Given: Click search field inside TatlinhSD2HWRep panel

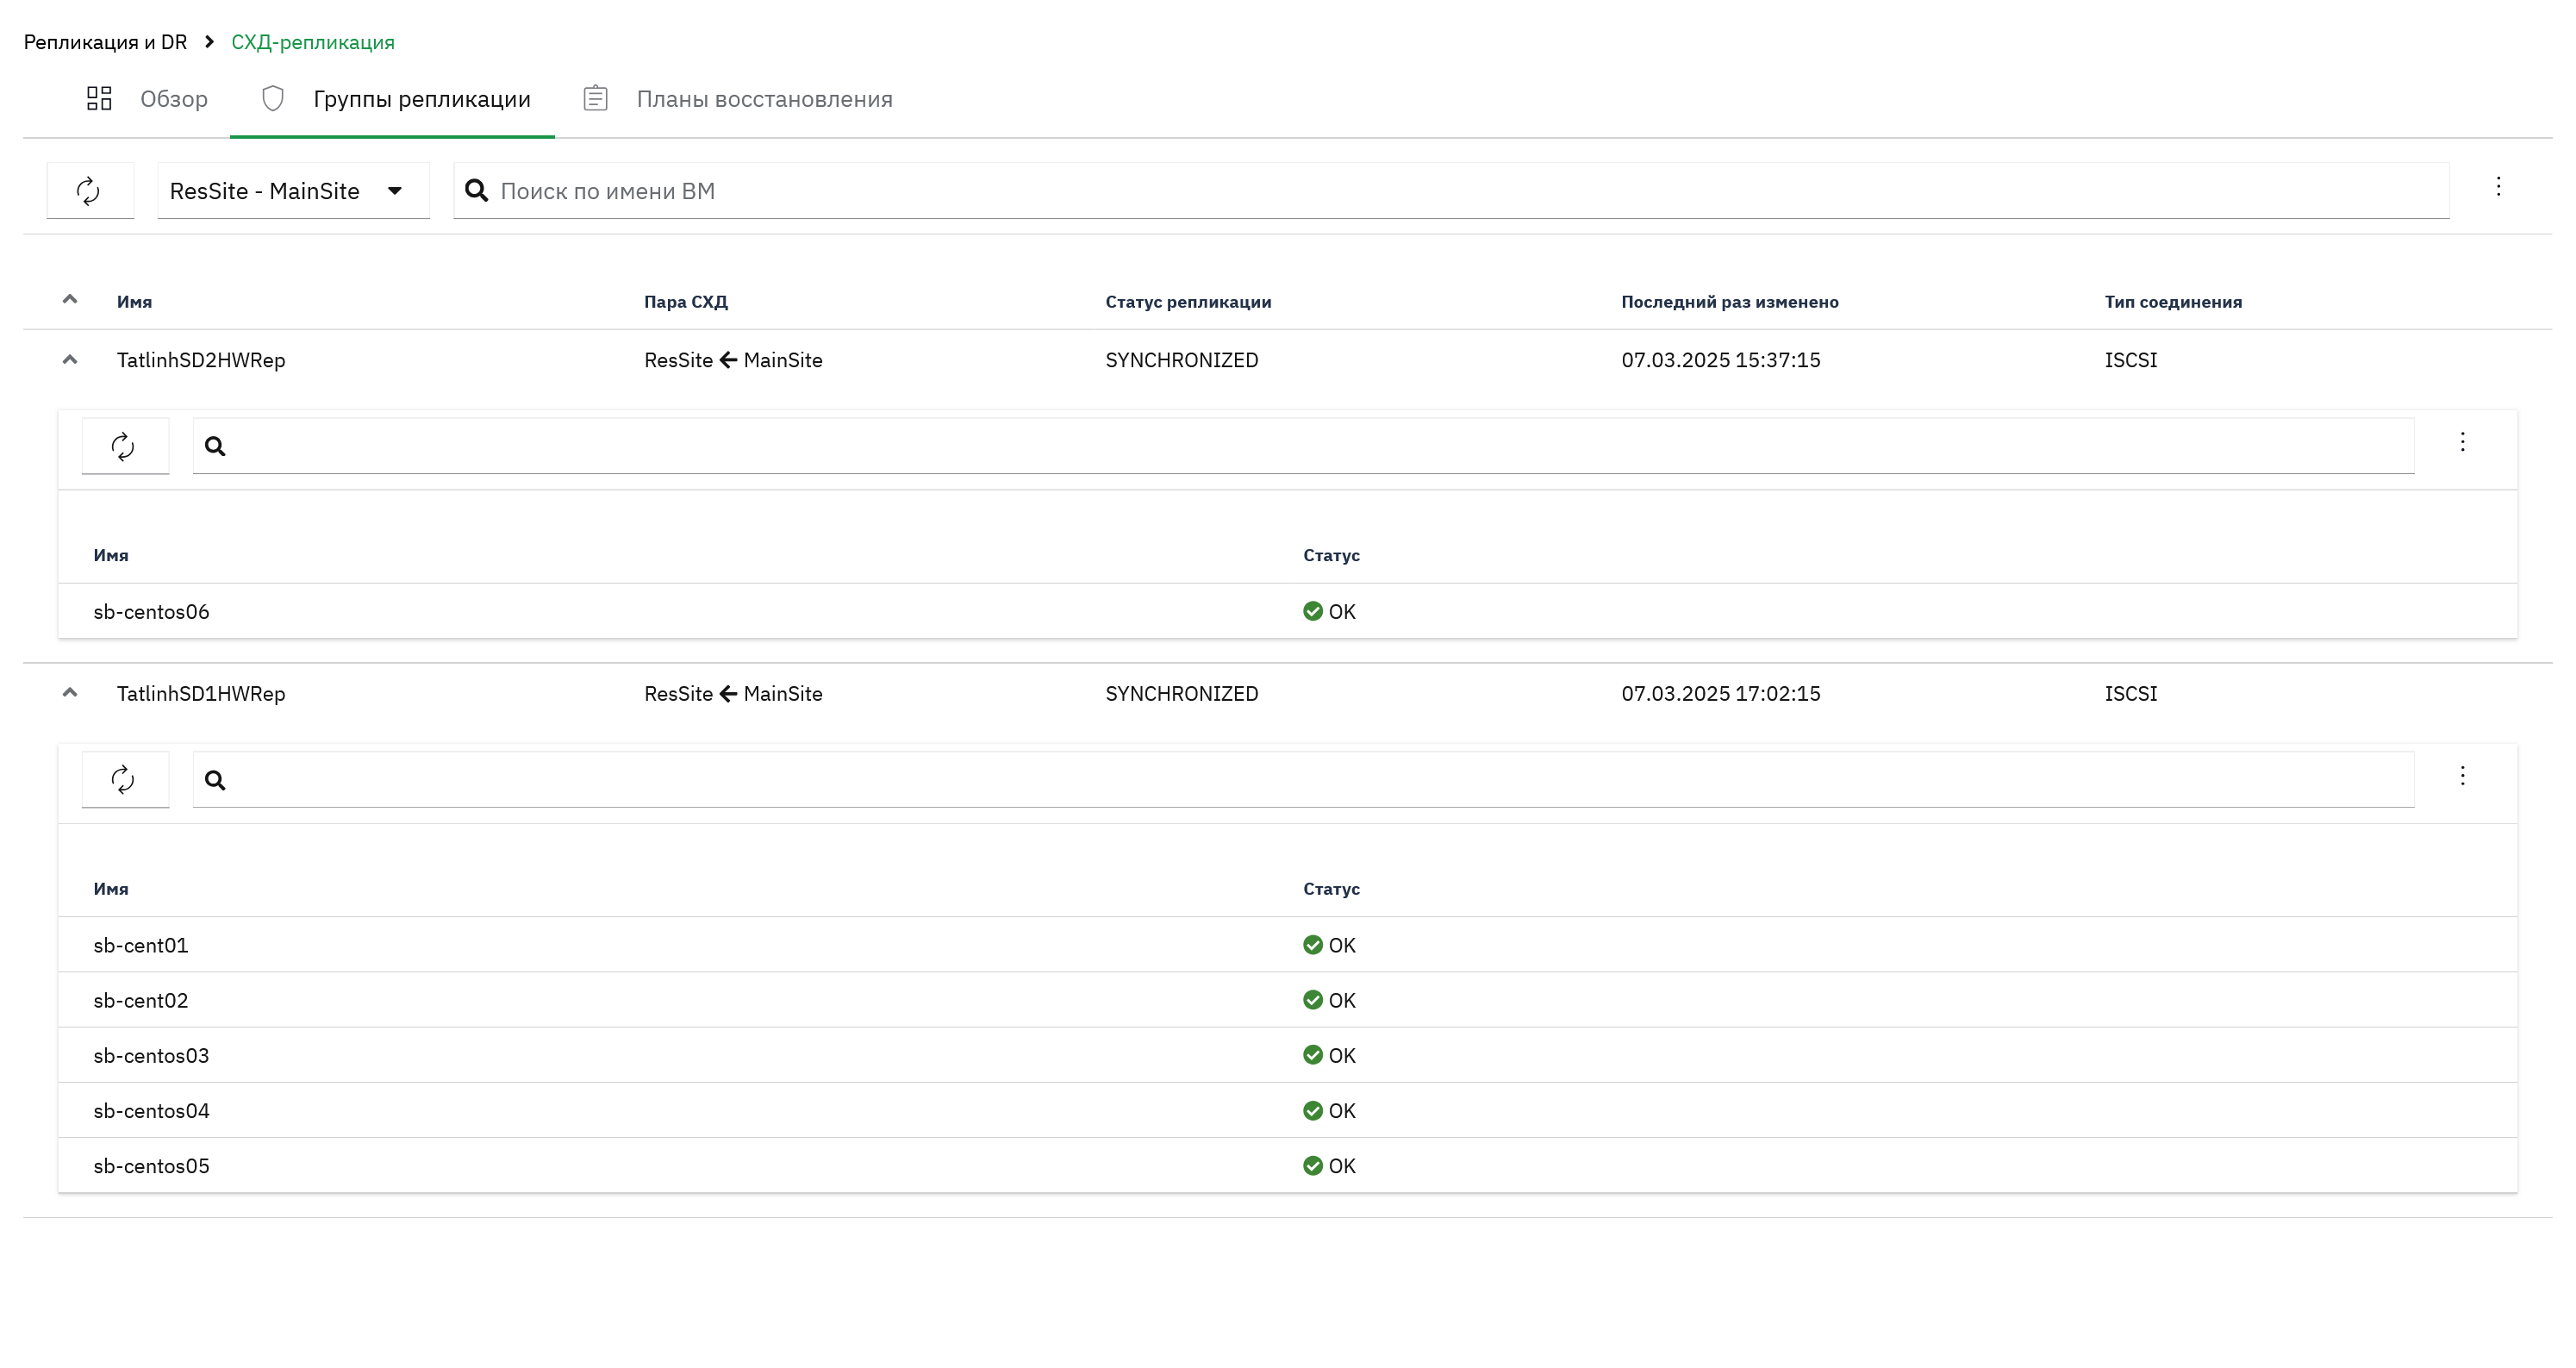Looking at the screenshot, I should [x=1303, y=446].
